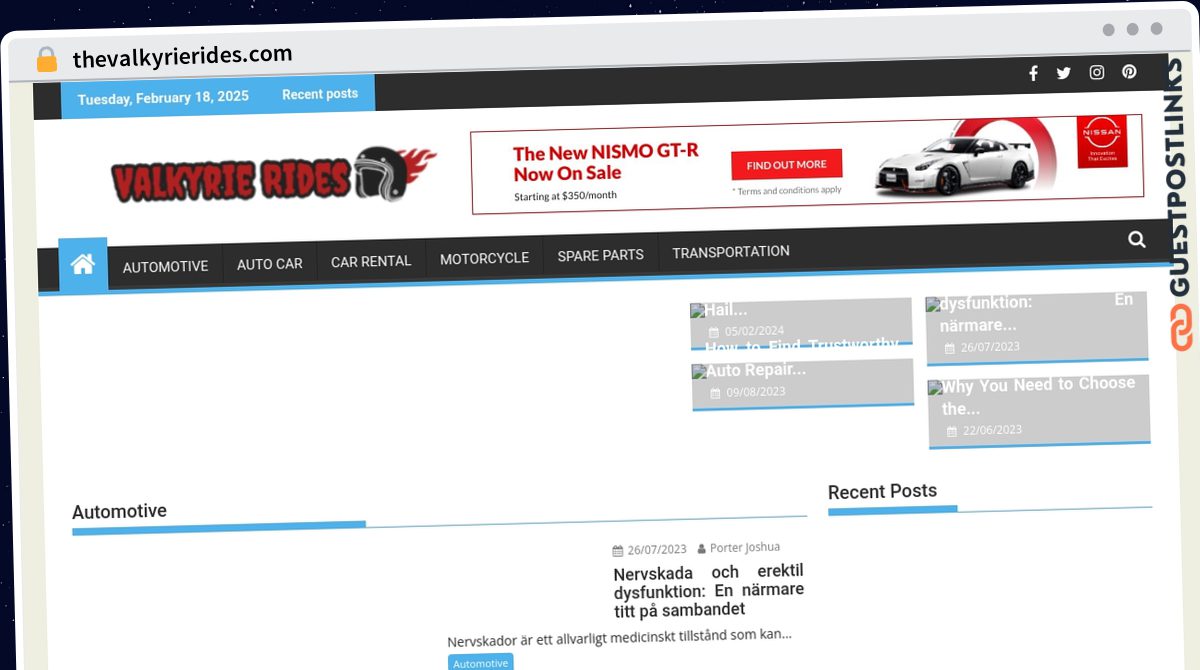The width and height of the screenshot is (1200, 670).
Task: Click the Automotive section heading
Action: (120, 512)
